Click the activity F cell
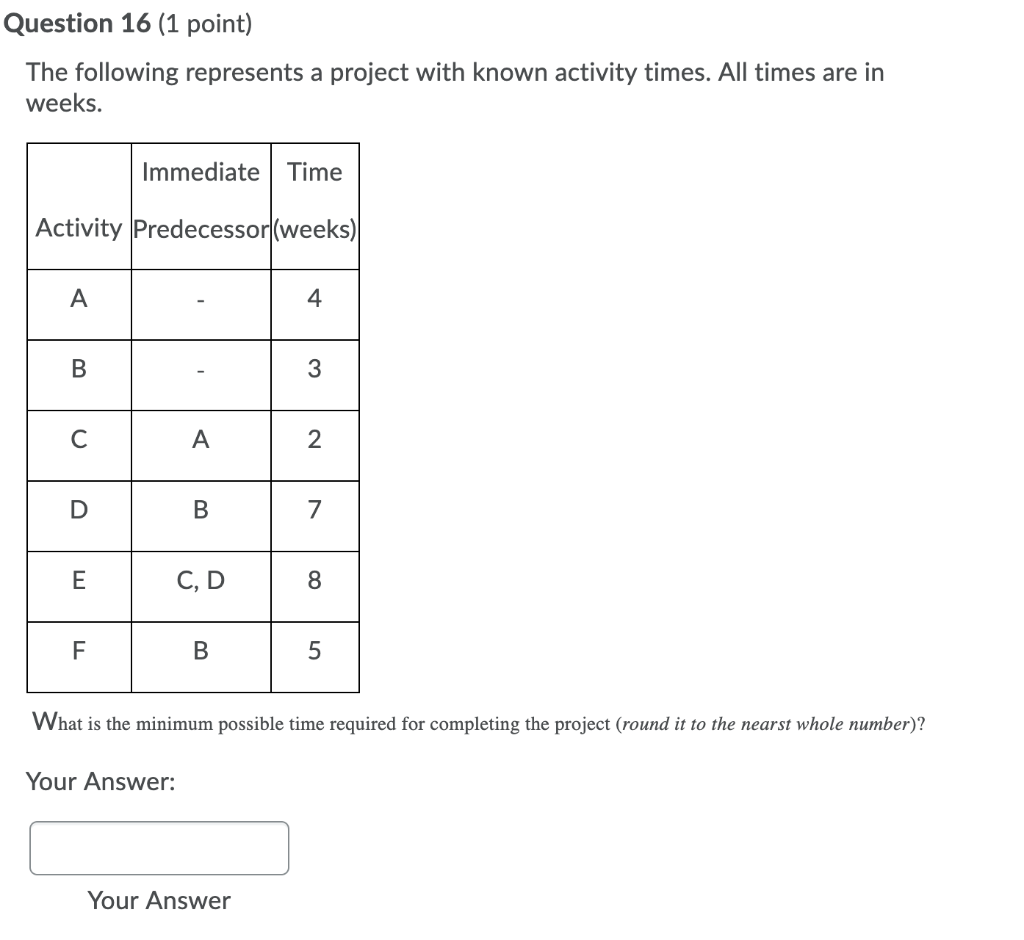1024x940 pixels. point(79,656)
